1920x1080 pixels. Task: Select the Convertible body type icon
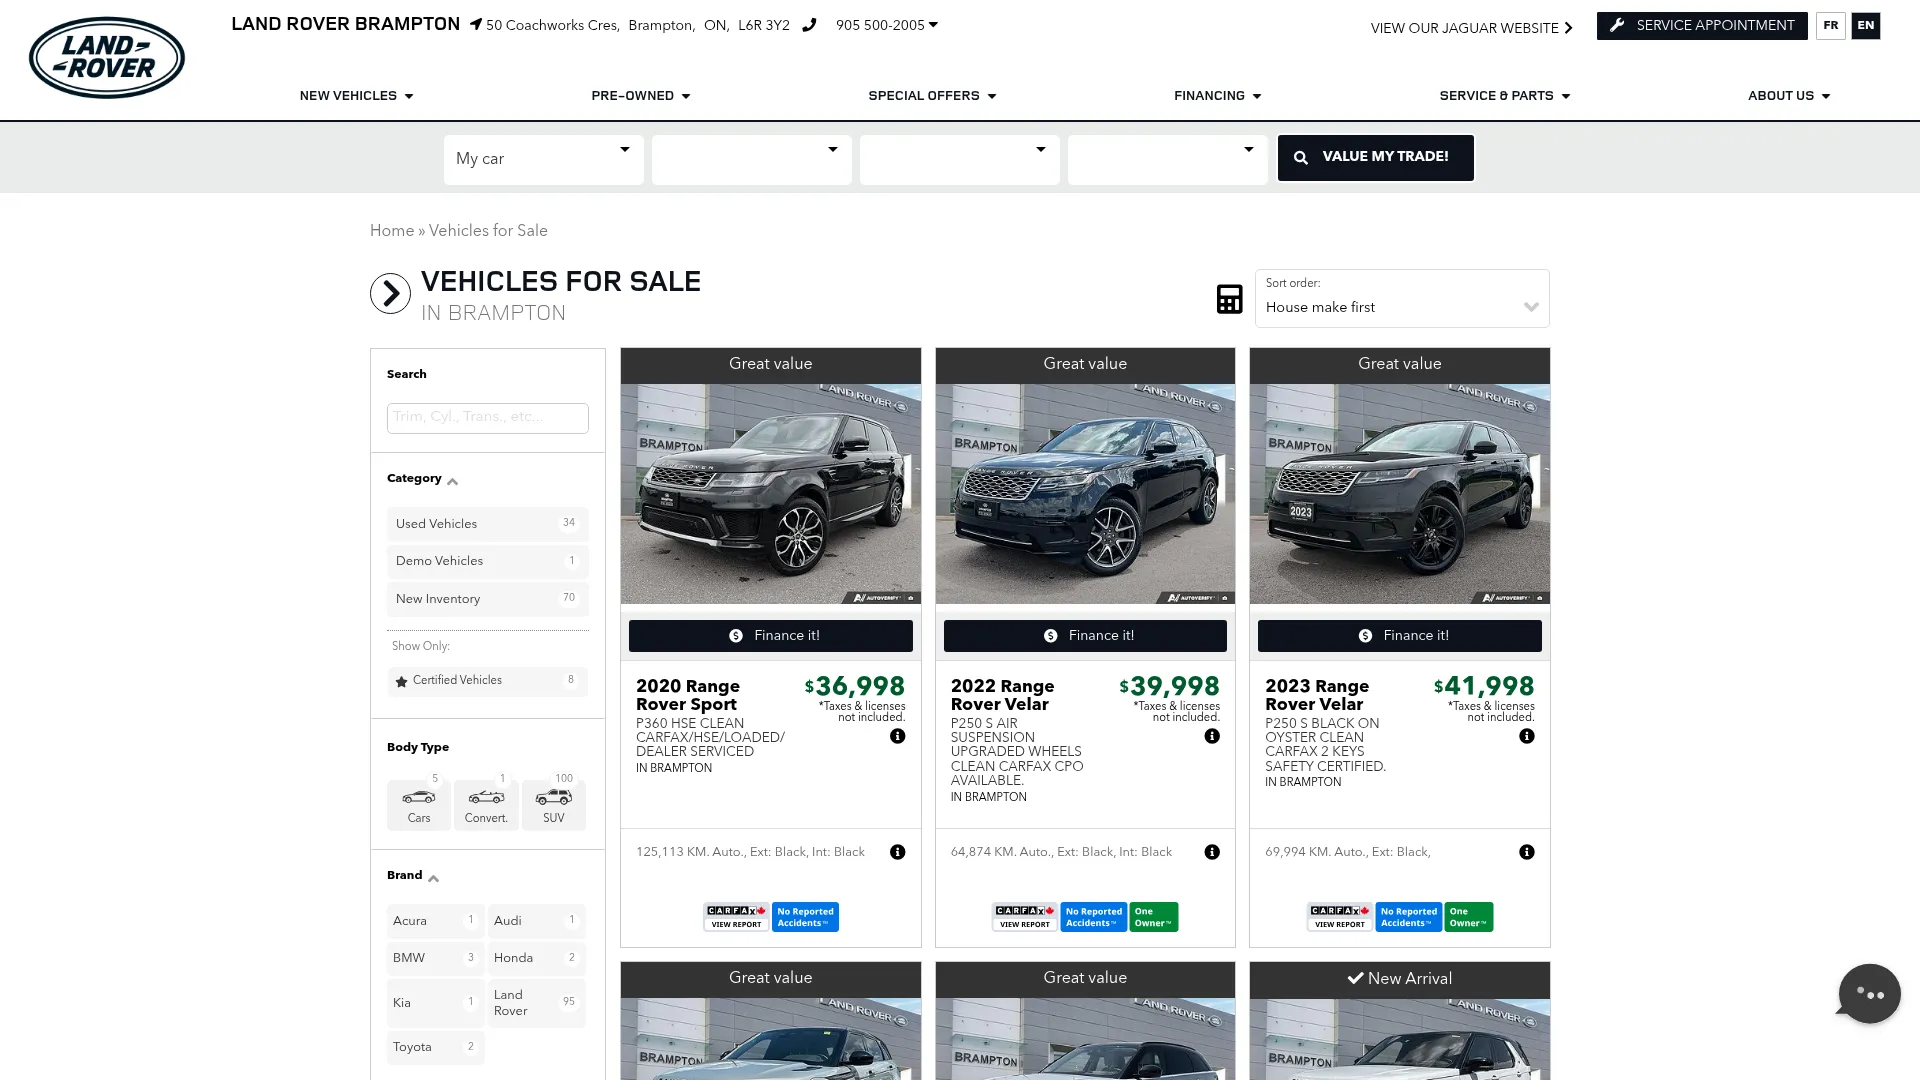(486, 805)
